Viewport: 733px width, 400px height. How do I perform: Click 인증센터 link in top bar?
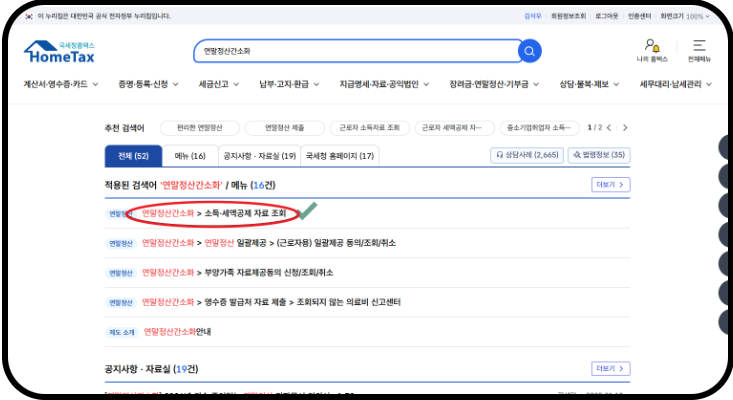click(639, 16)
